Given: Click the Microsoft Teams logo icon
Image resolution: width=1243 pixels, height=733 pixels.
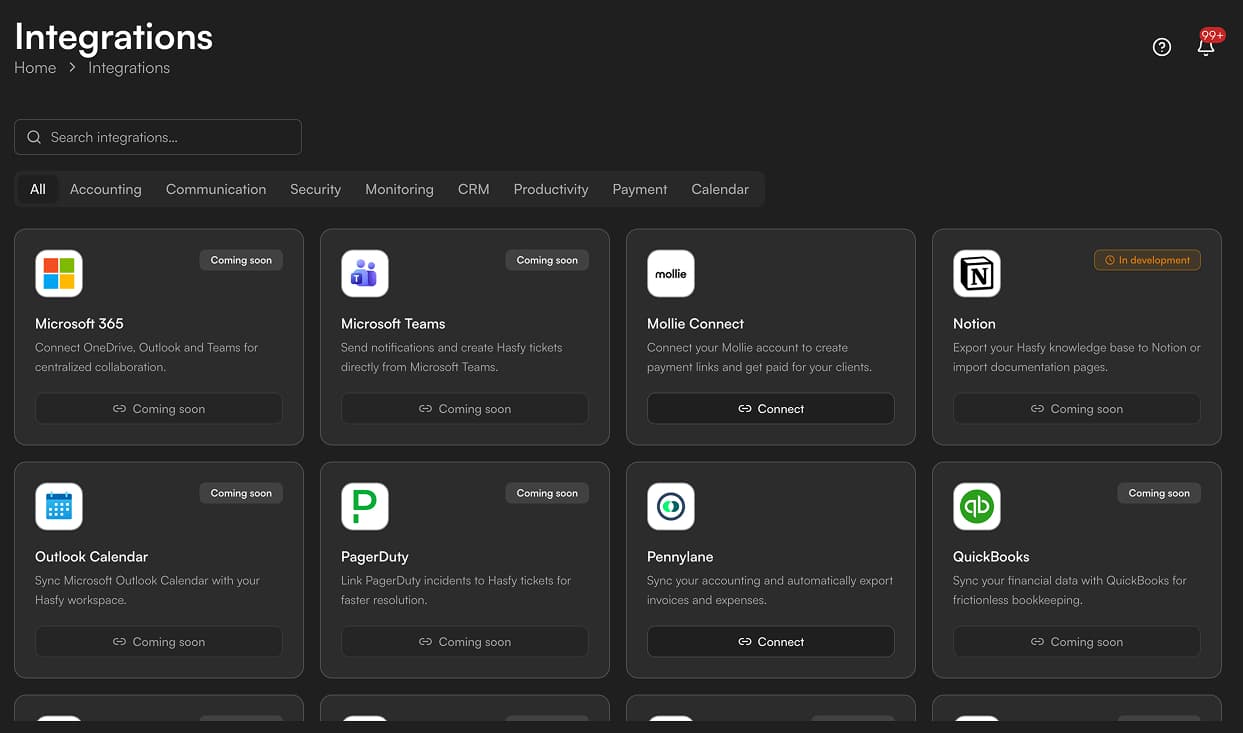Looking at the screenshot, I should pyautogui.click(x=365, y=273).
